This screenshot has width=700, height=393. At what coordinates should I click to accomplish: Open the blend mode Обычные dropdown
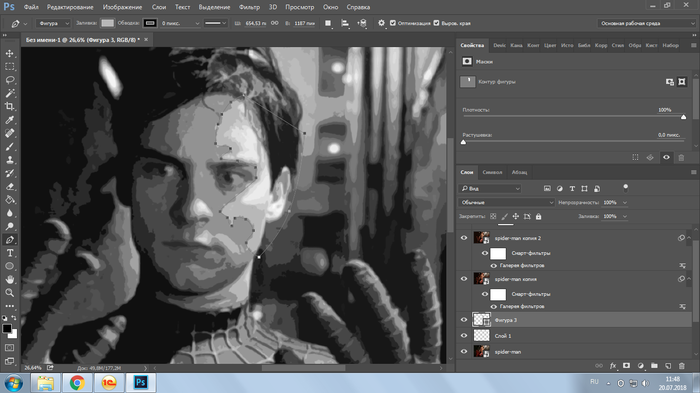click(507, 202)
